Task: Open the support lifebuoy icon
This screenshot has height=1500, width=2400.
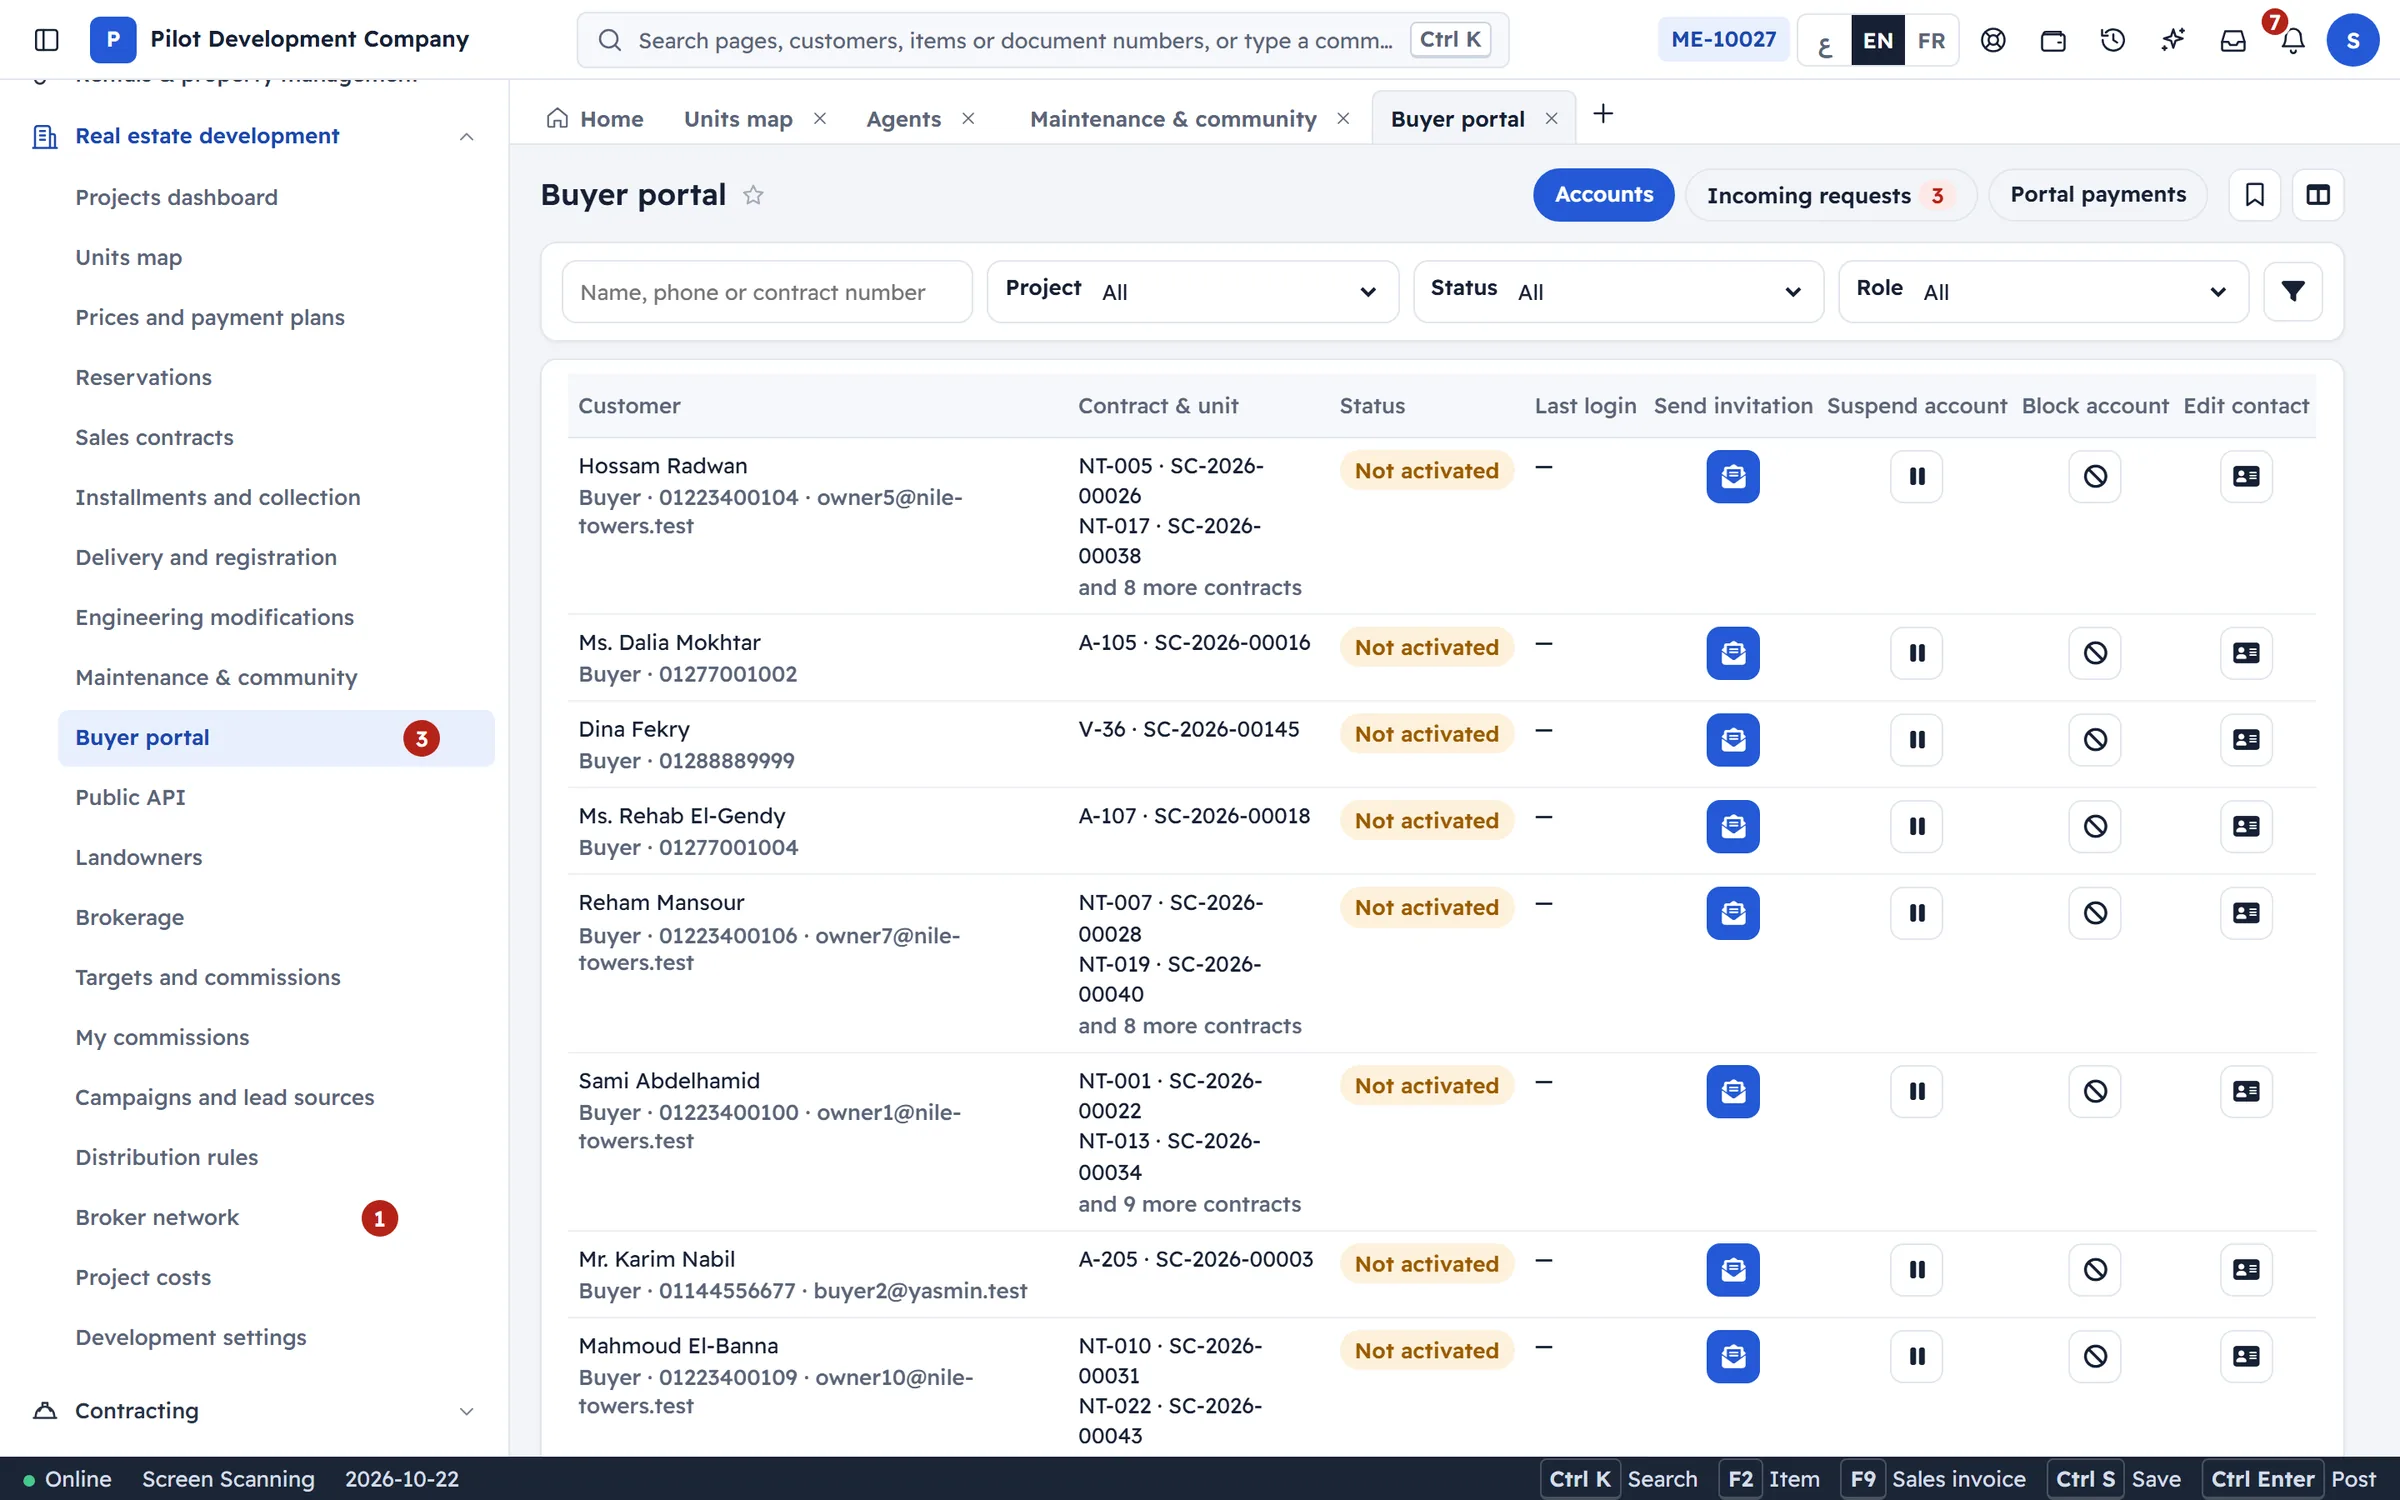Action: coord(1993,40)
